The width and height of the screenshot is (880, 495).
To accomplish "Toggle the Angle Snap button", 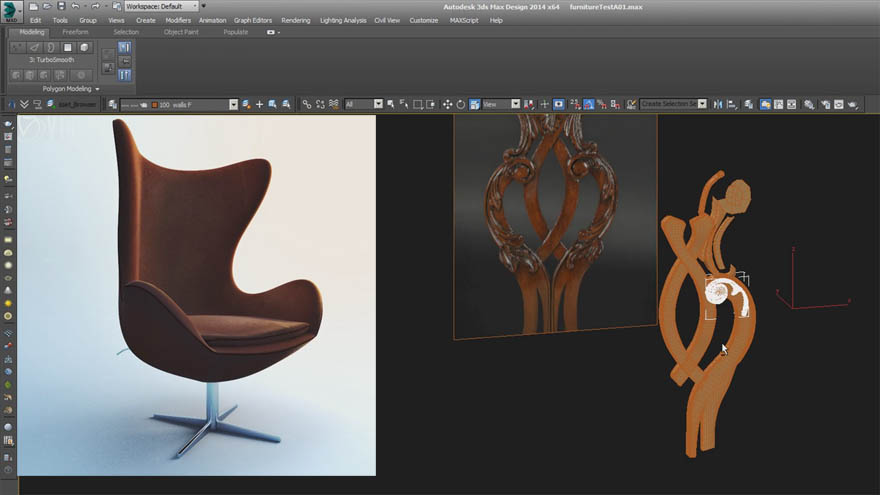I will [x=588, y=104].
